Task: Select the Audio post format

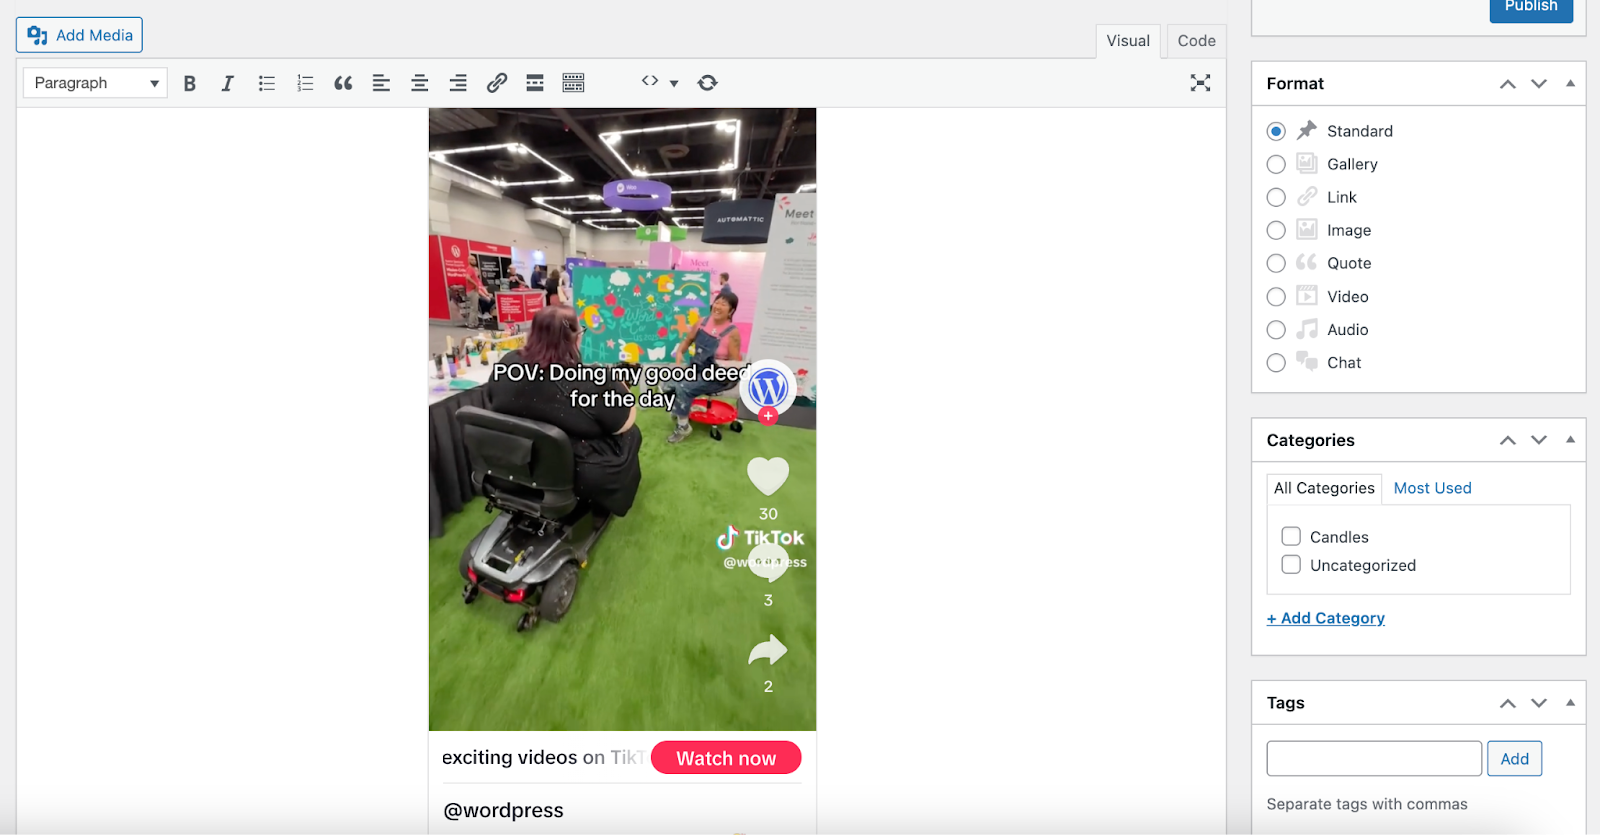Action: (x=1276, y=330)
